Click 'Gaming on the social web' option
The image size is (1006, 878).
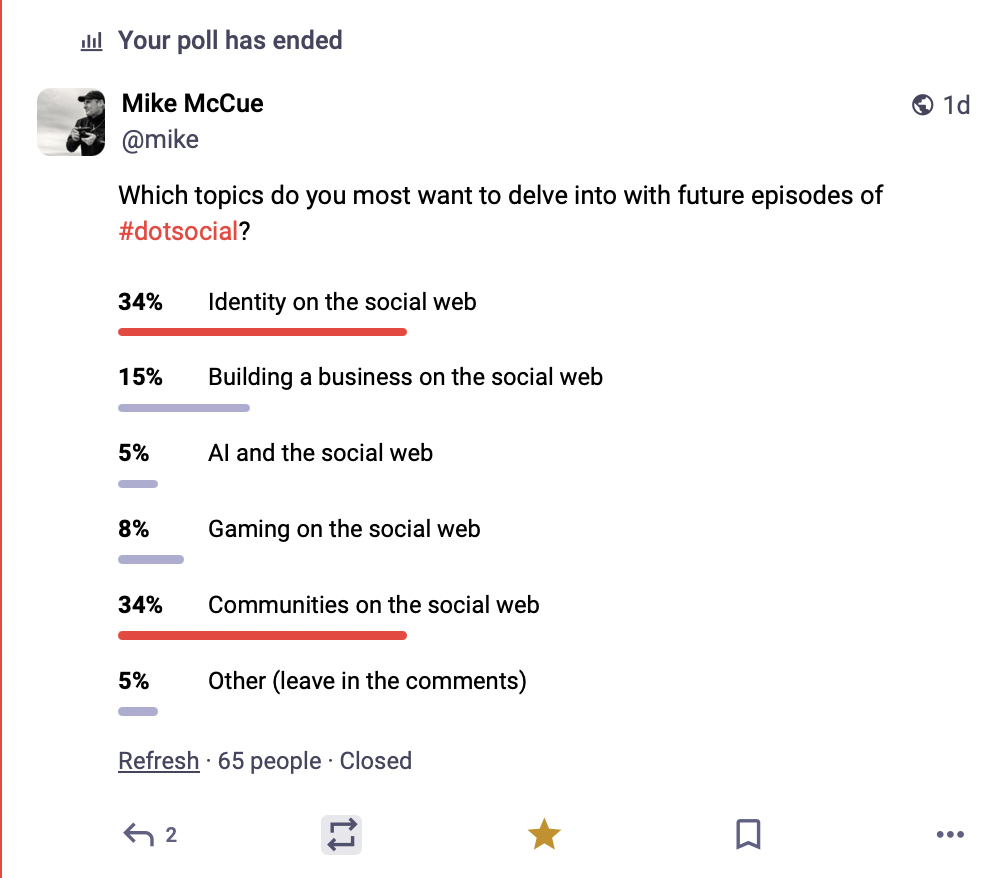click(344, 529)
